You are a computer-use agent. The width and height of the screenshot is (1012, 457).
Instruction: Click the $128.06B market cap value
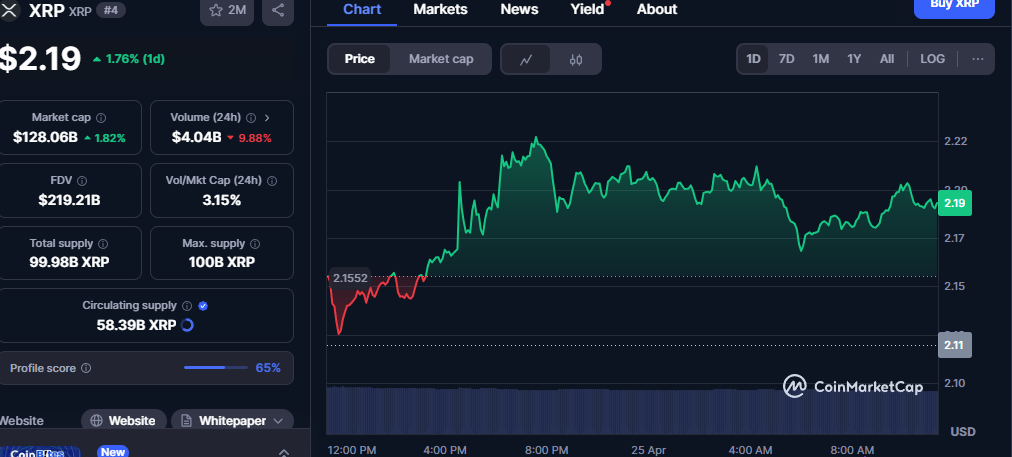click(45, 137)
